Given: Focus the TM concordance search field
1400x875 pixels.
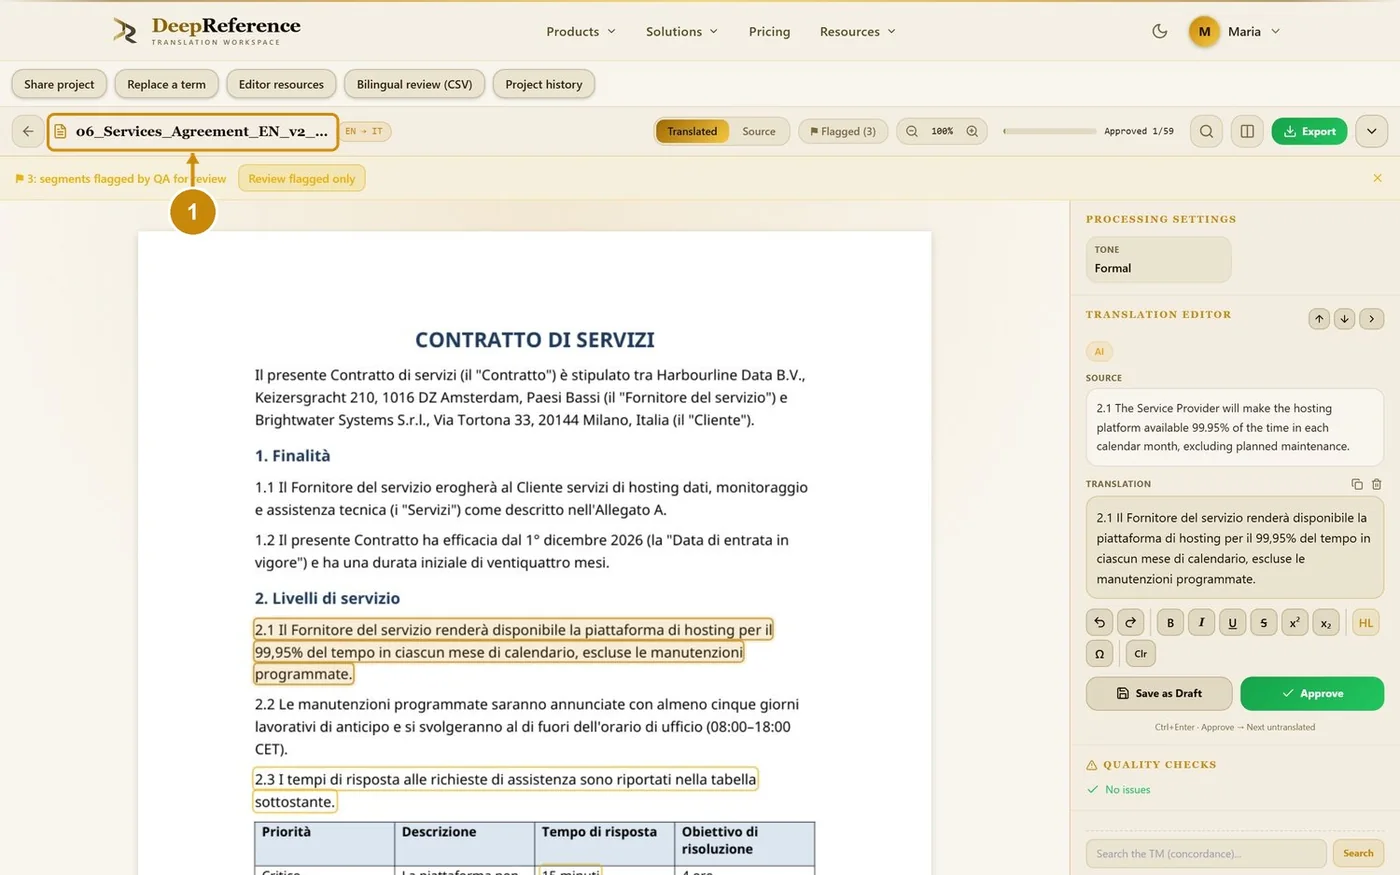Looking at the screenshot, I should (1206, 853).
